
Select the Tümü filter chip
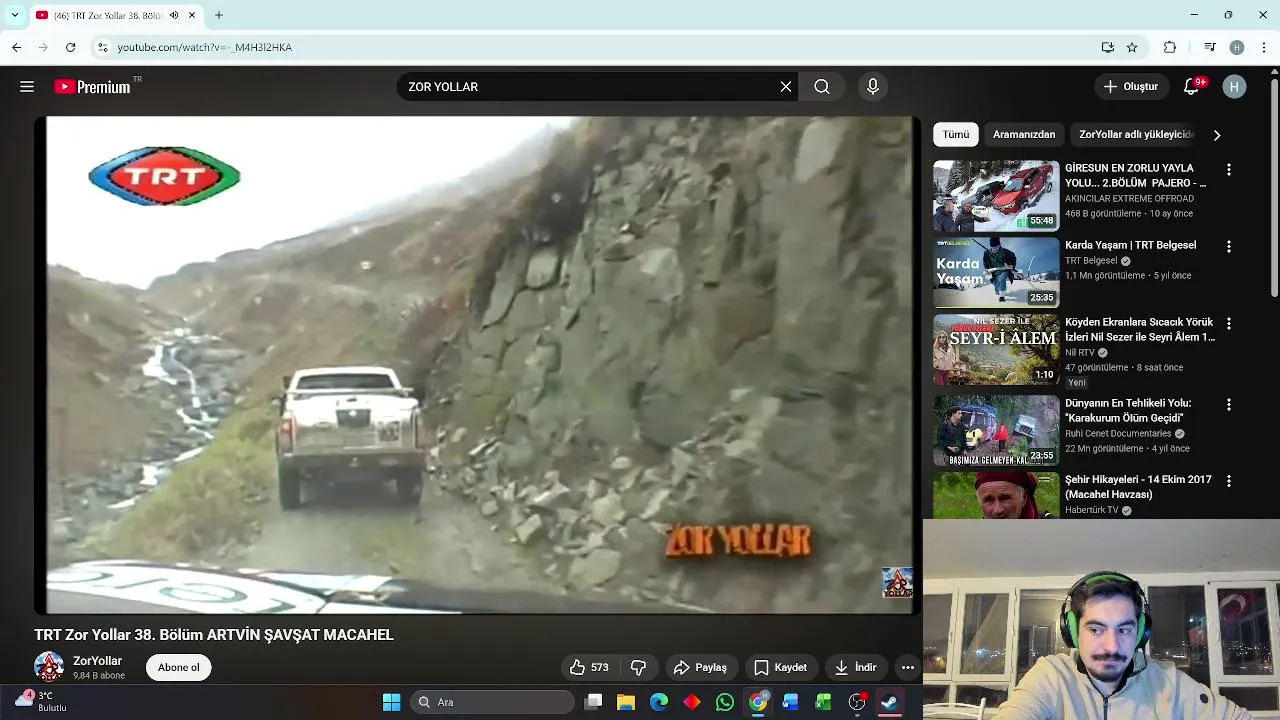click(956, 134)
